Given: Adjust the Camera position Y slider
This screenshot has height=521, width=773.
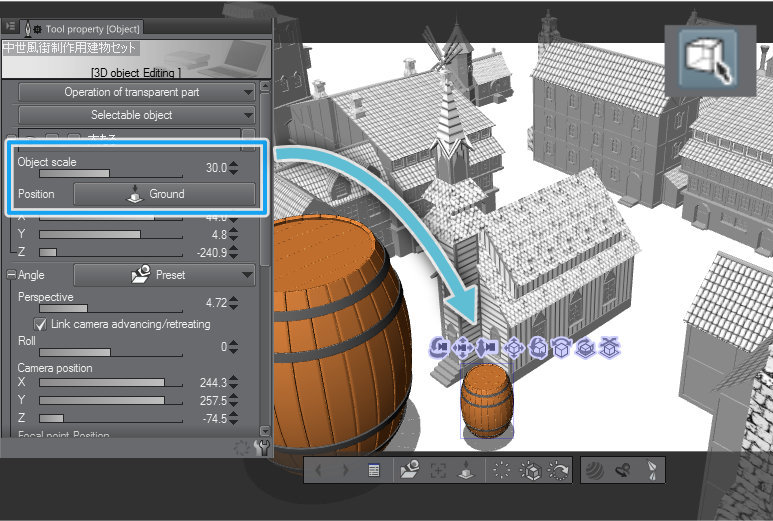Looking at the screenshot, I should tap(111, 400).
